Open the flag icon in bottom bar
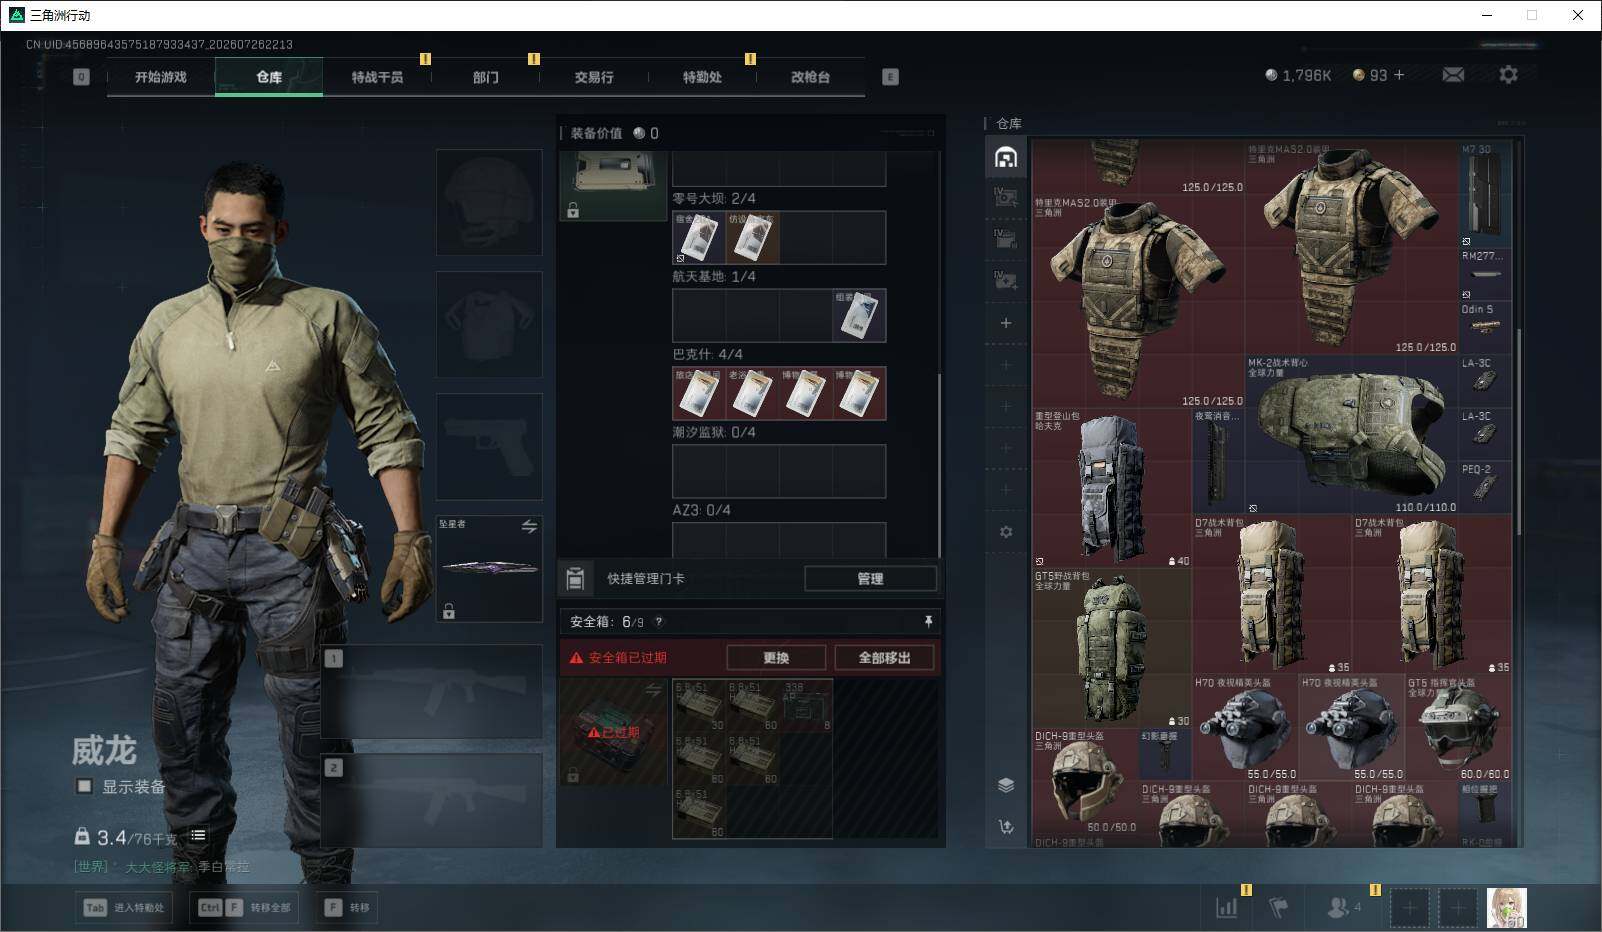 click(x=1278, y=907)
